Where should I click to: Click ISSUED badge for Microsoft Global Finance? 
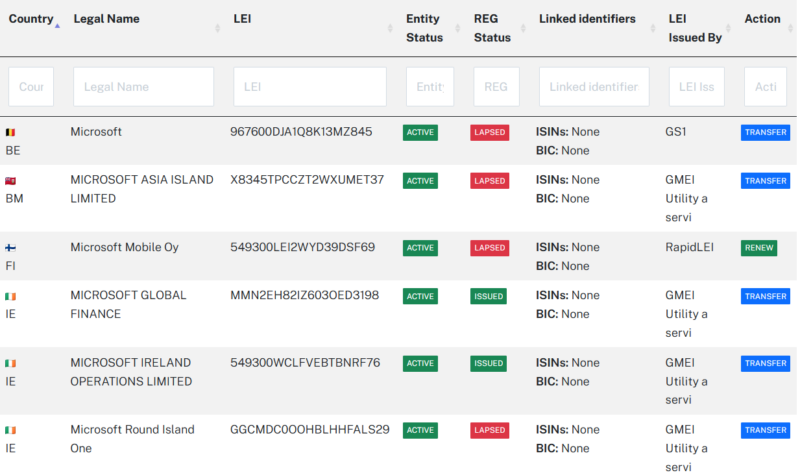[488, 296]
